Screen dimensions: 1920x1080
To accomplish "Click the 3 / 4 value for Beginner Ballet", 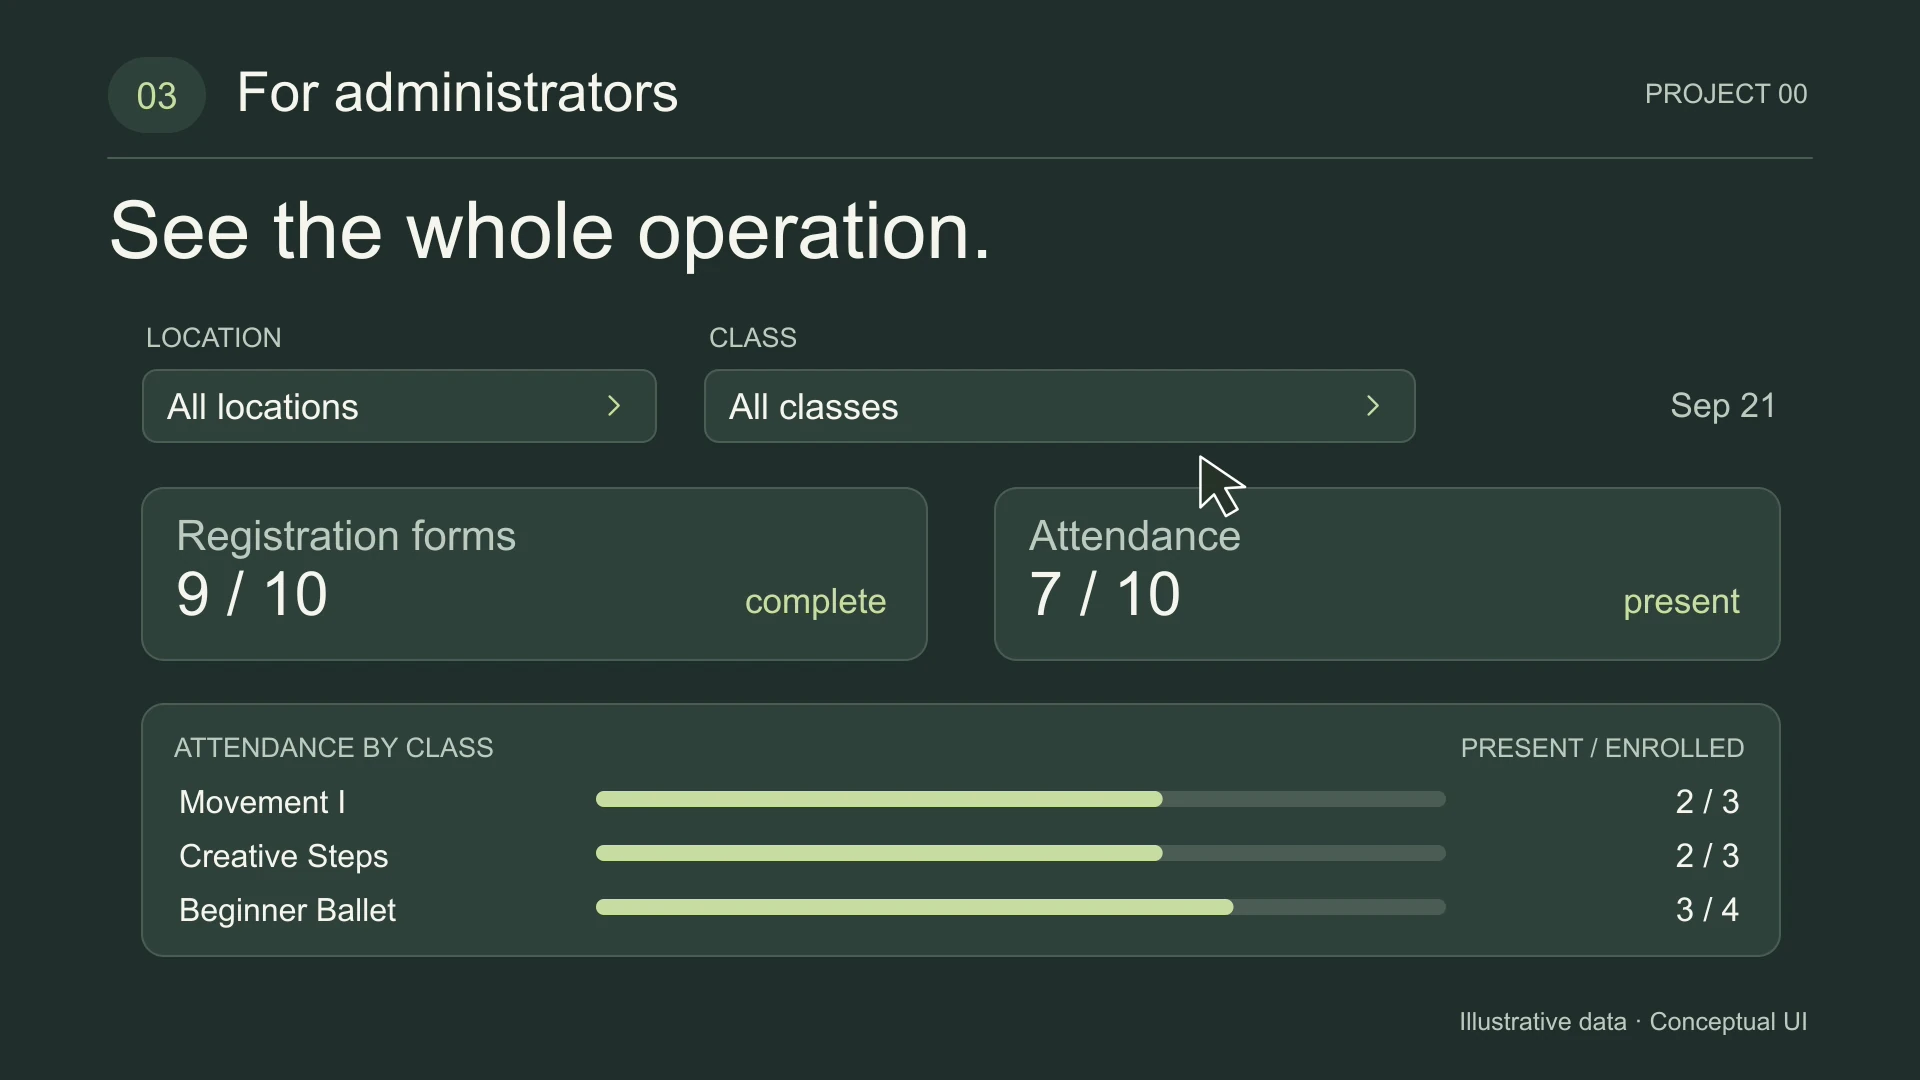I will pos(1707,910).
